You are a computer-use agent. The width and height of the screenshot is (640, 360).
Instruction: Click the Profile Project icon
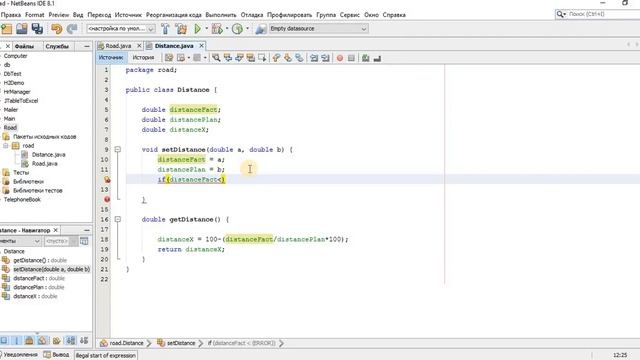[237, 29]
